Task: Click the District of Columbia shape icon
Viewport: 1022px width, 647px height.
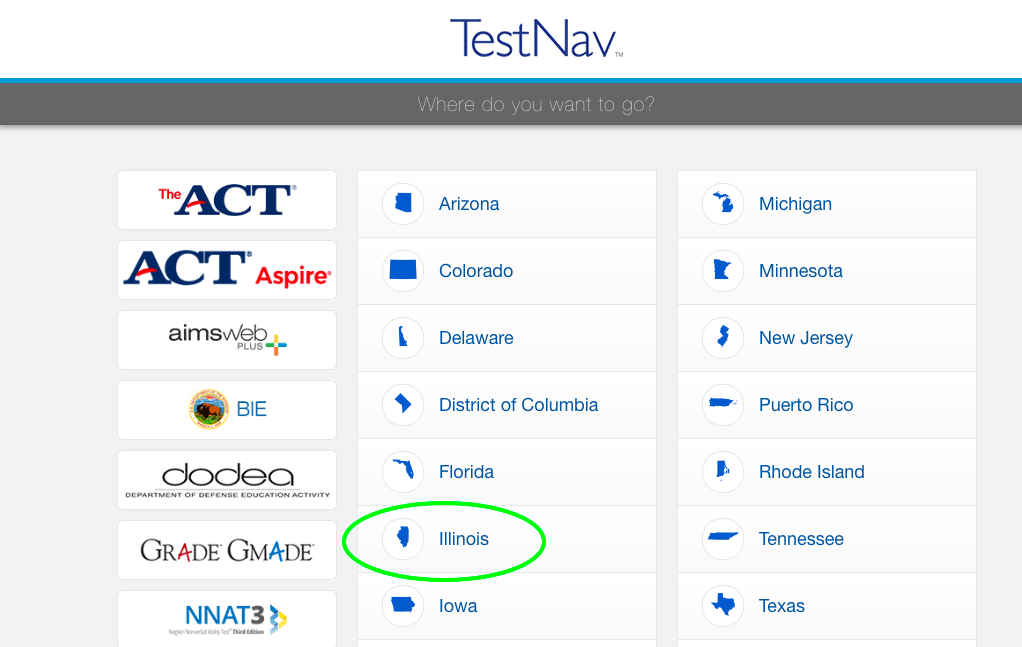Action: pyautogui.click(x=403, y=405)
